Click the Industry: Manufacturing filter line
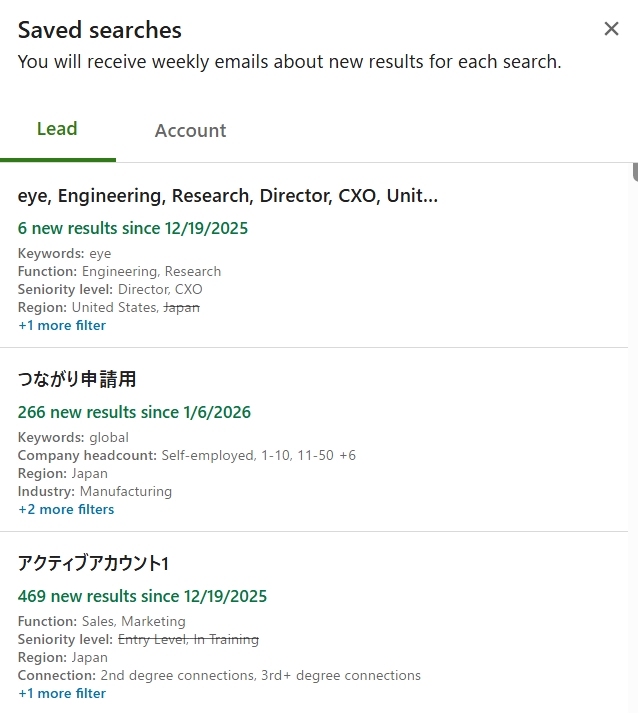Screen dimensions: 638x713 click(x=95, y=491)
